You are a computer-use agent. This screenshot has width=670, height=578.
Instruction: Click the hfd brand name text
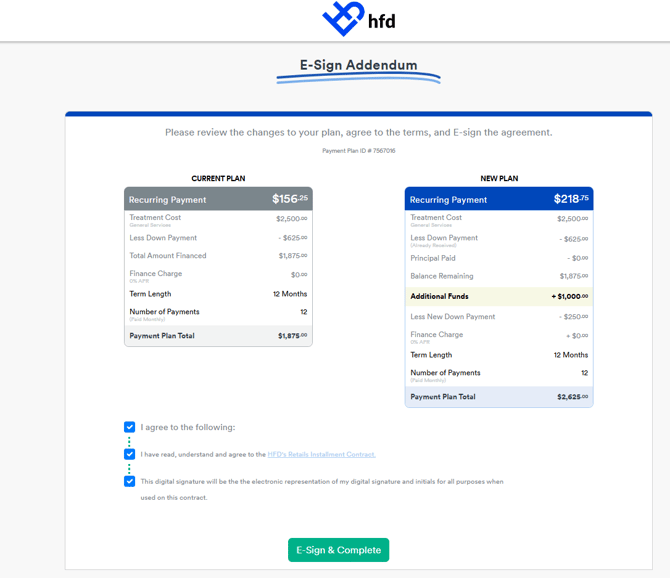(382, 21)
